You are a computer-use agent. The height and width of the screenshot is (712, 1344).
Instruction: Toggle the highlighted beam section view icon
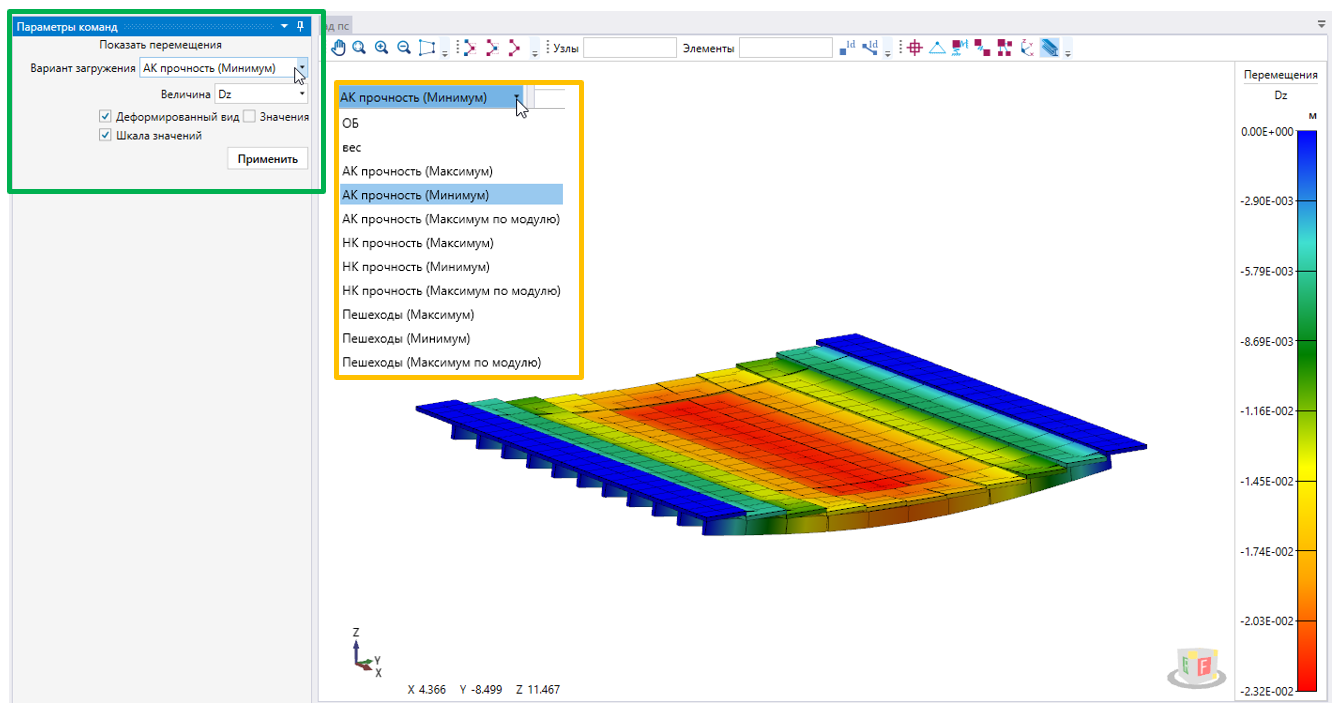pyautogui.click(x=1050, y=47)
